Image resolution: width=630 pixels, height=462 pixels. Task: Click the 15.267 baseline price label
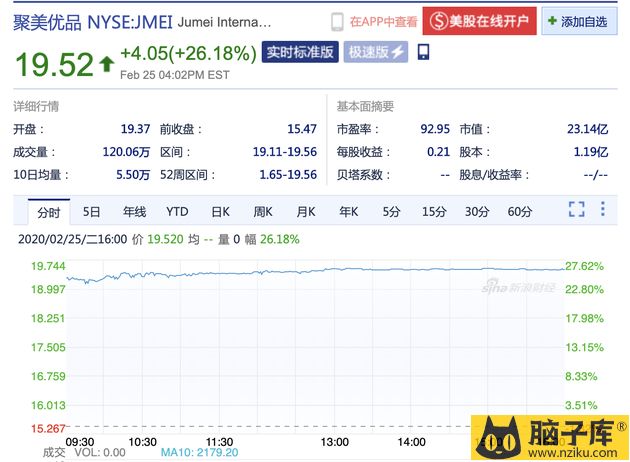tap(48, 428)
